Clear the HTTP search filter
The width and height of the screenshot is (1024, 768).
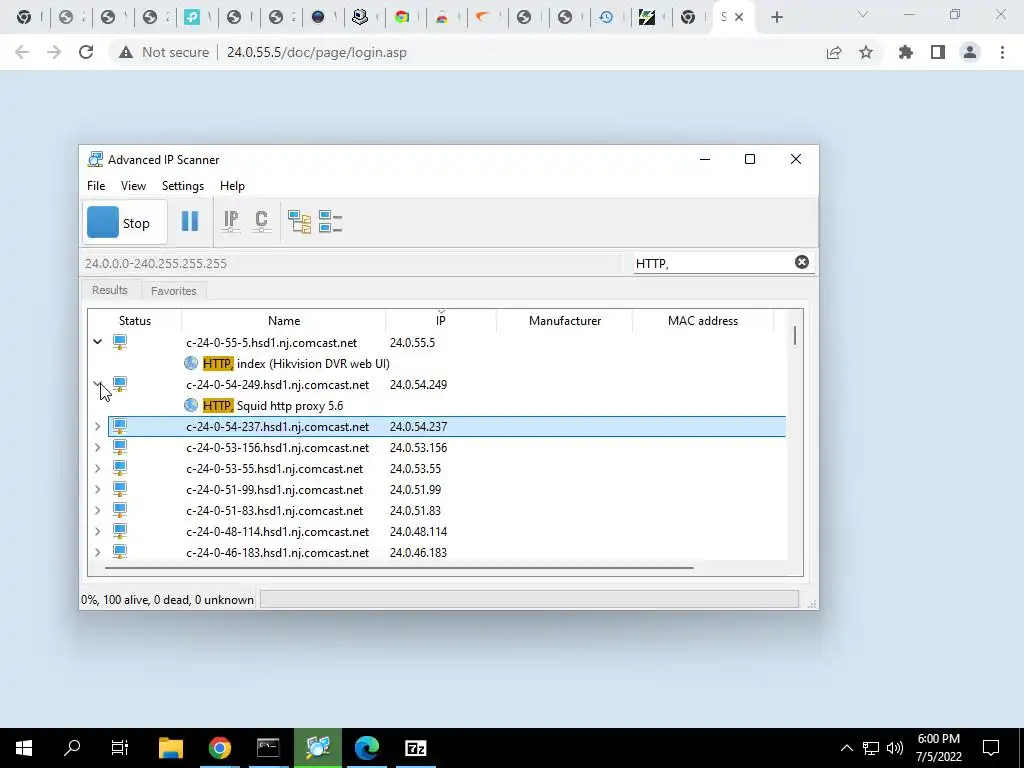[x=801, y=262]
